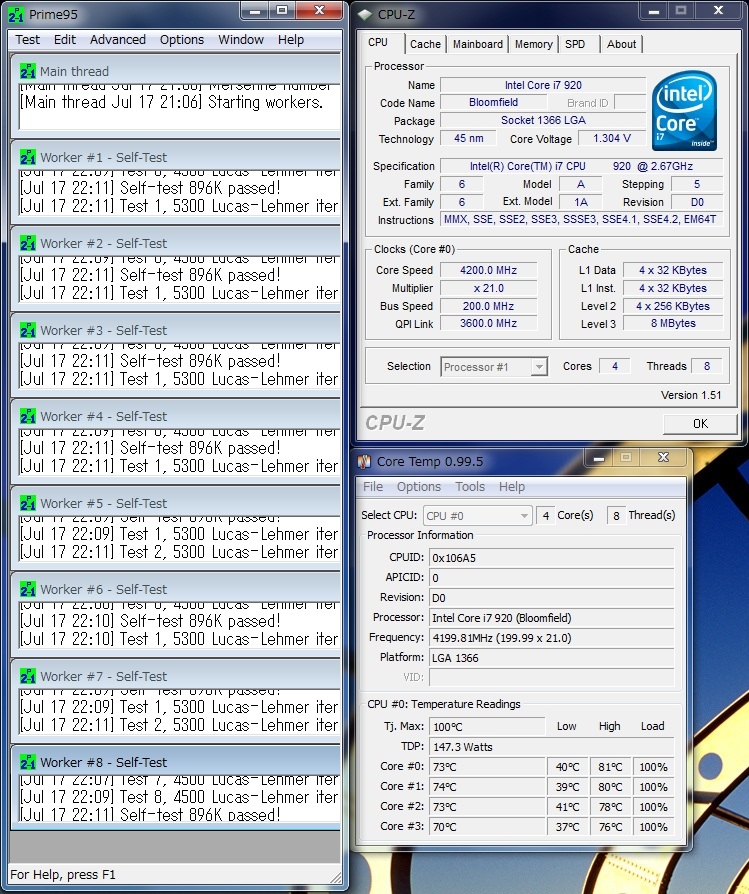Click the Worker #8 - Self-Test title bar
Screen dimensions: 749x894
coord(176,762)
